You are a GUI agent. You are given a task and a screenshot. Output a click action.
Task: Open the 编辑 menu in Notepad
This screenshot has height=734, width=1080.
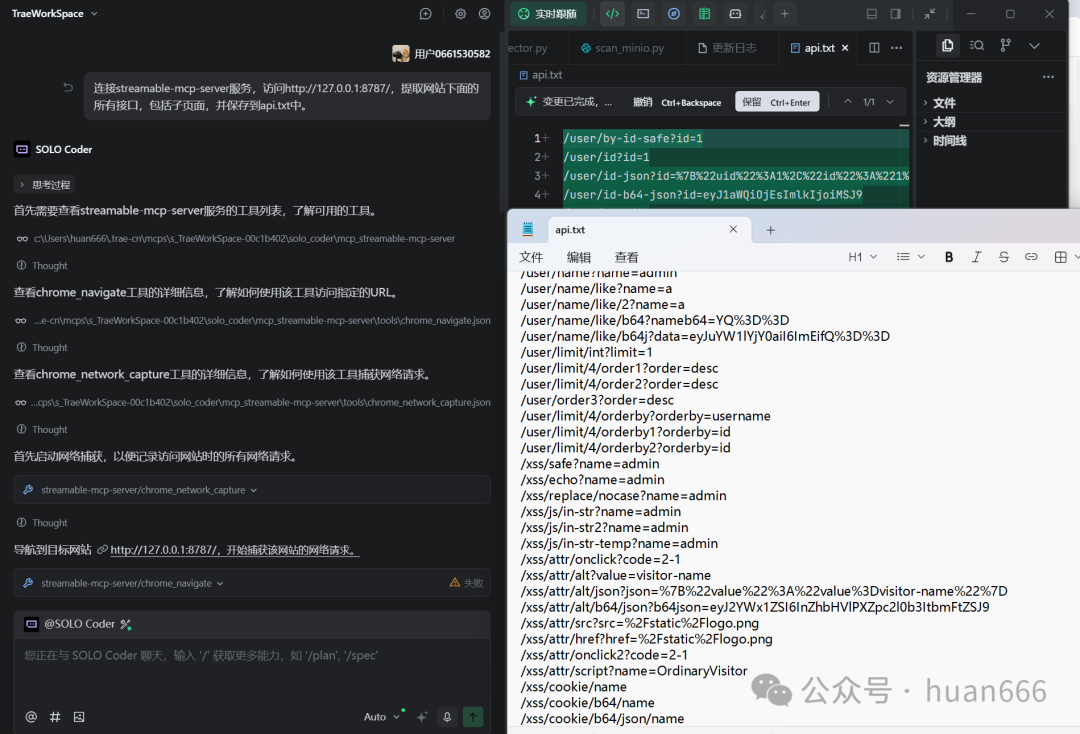(x=579, y=257)
